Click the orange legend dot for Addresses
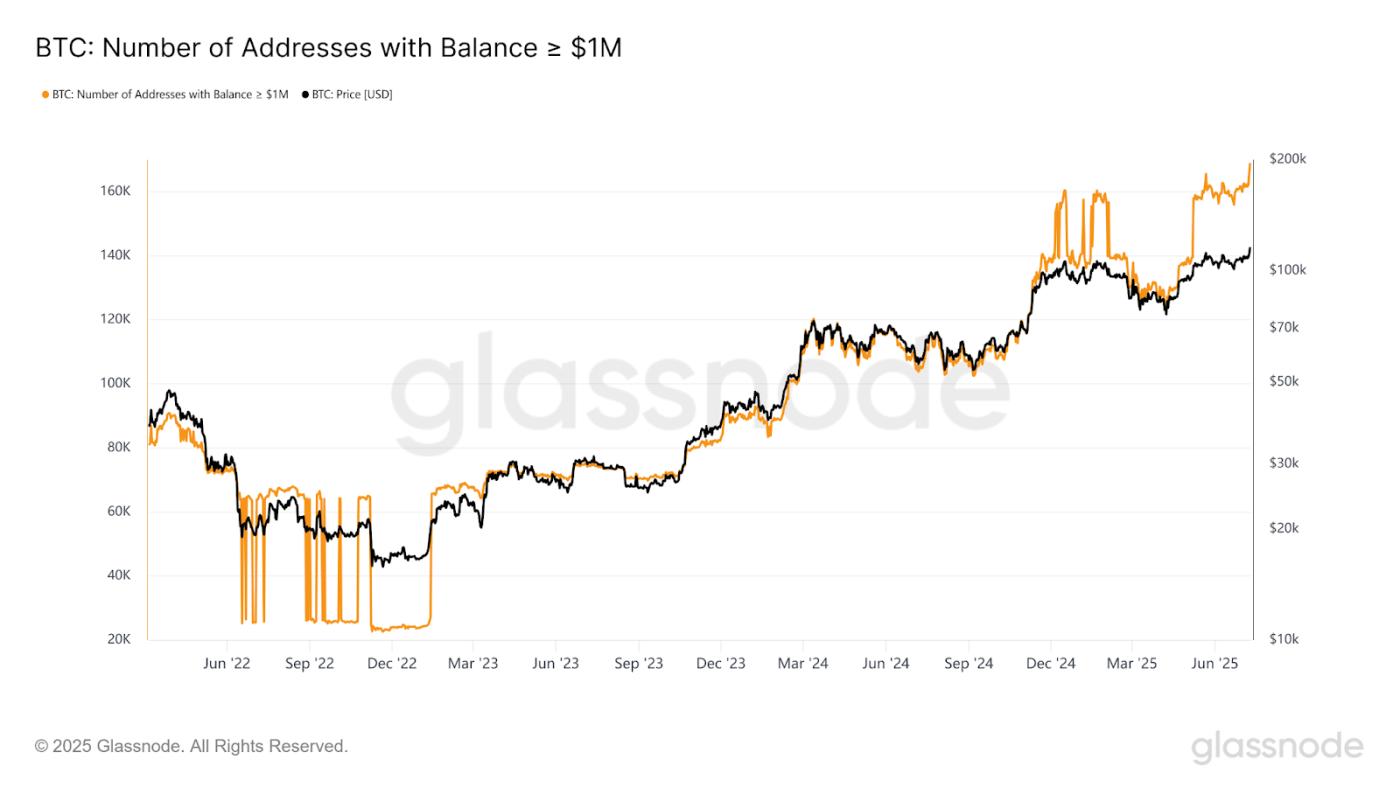This screenshot has width=1400, height=787. pyautogui.click(x=45, y=94)
